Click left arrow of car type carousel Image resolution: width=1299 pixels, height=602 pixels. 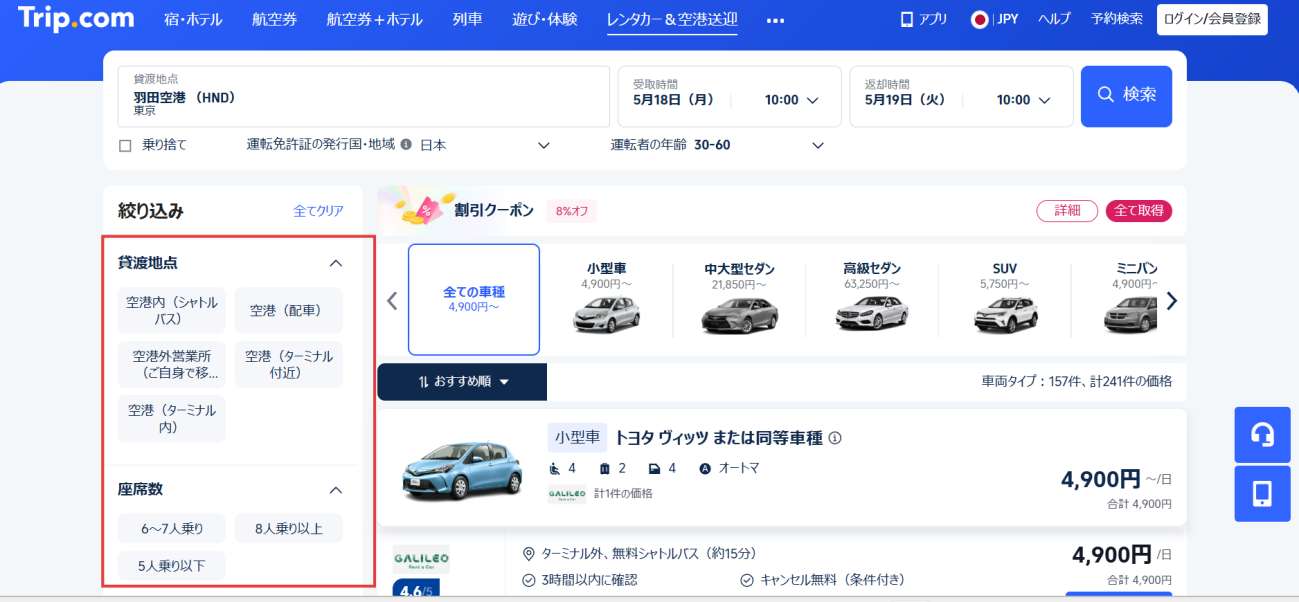click(x=392, y=300)
